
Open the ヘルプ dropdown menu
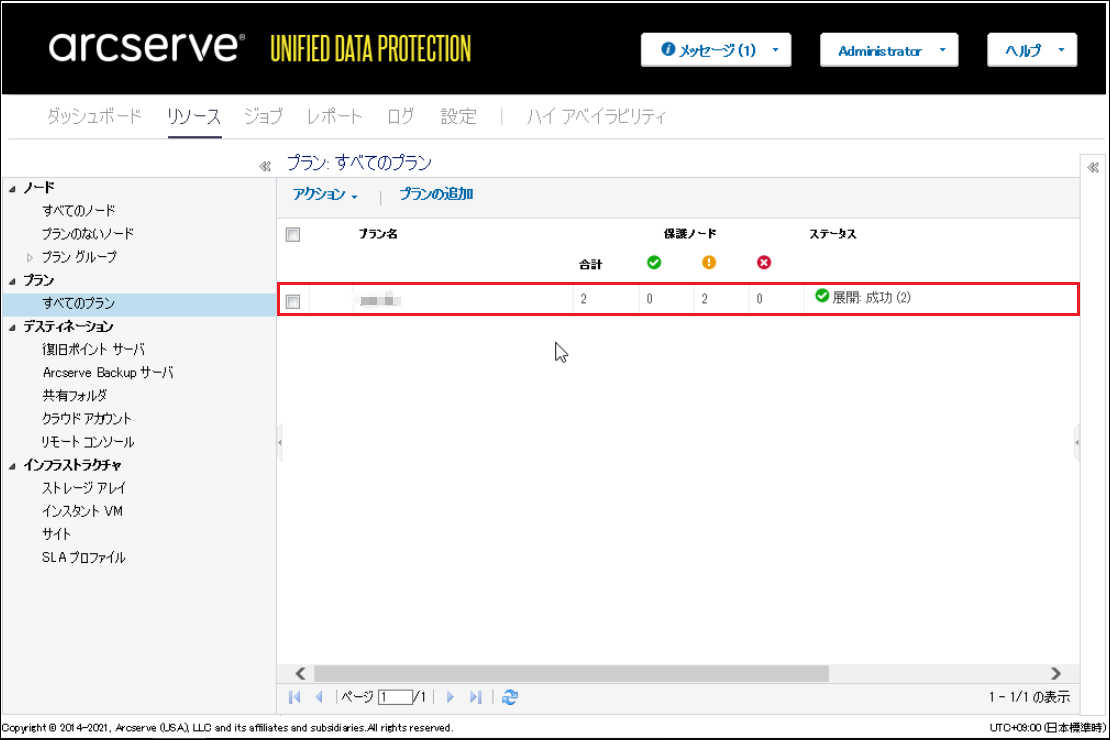(1032, 50)
